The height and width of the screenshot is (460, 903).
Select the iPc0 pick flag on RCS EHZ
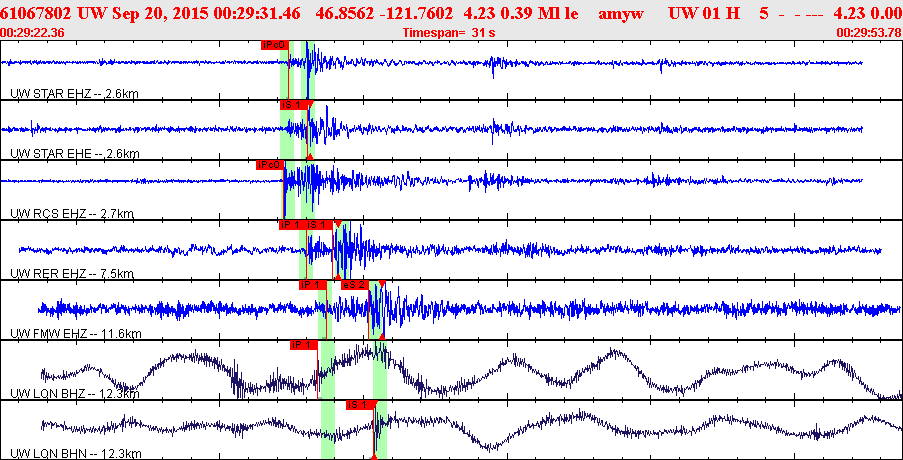[x=270, y=165]
